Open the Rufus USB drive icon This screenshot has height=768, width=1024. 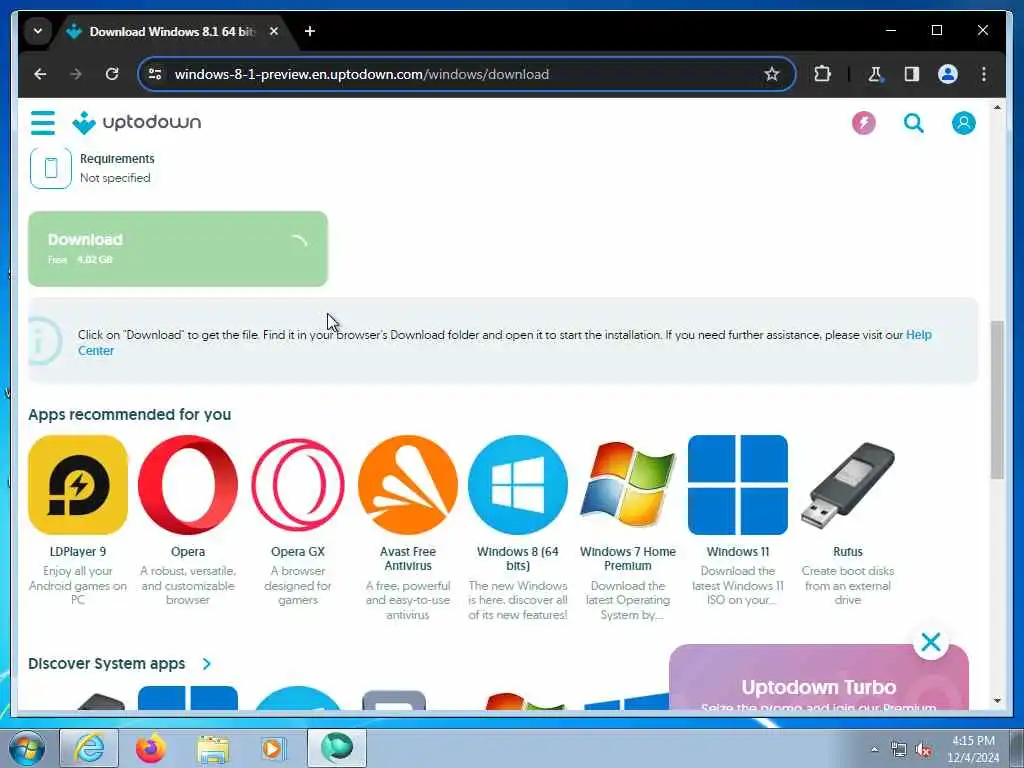point(848,485)
